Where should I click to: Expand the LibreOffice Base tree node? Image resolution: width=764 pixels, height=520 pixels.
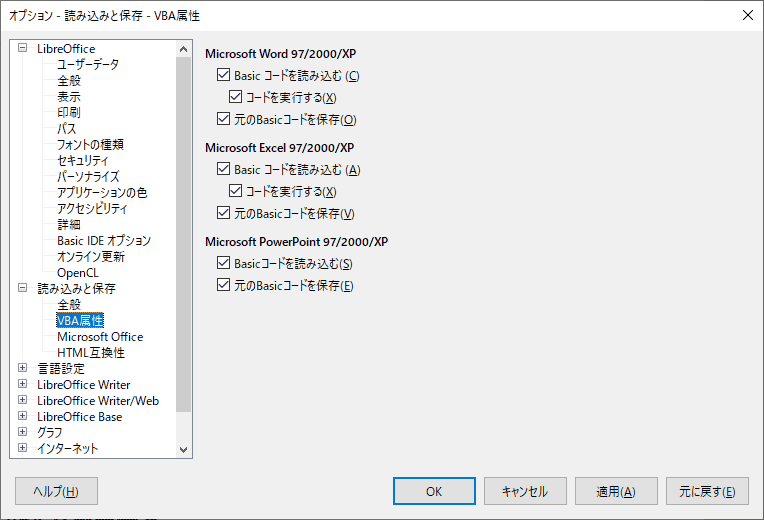[22, 416]
